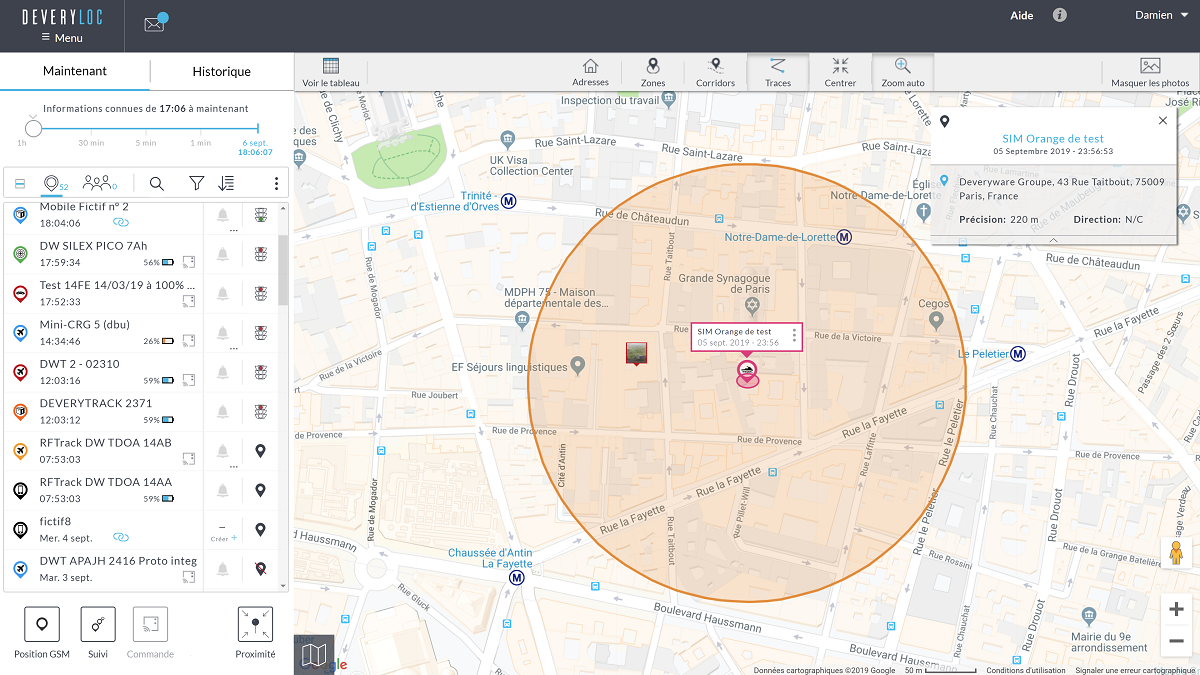
Task: Open the Voir le tableau table view
Action: (331, 72)
